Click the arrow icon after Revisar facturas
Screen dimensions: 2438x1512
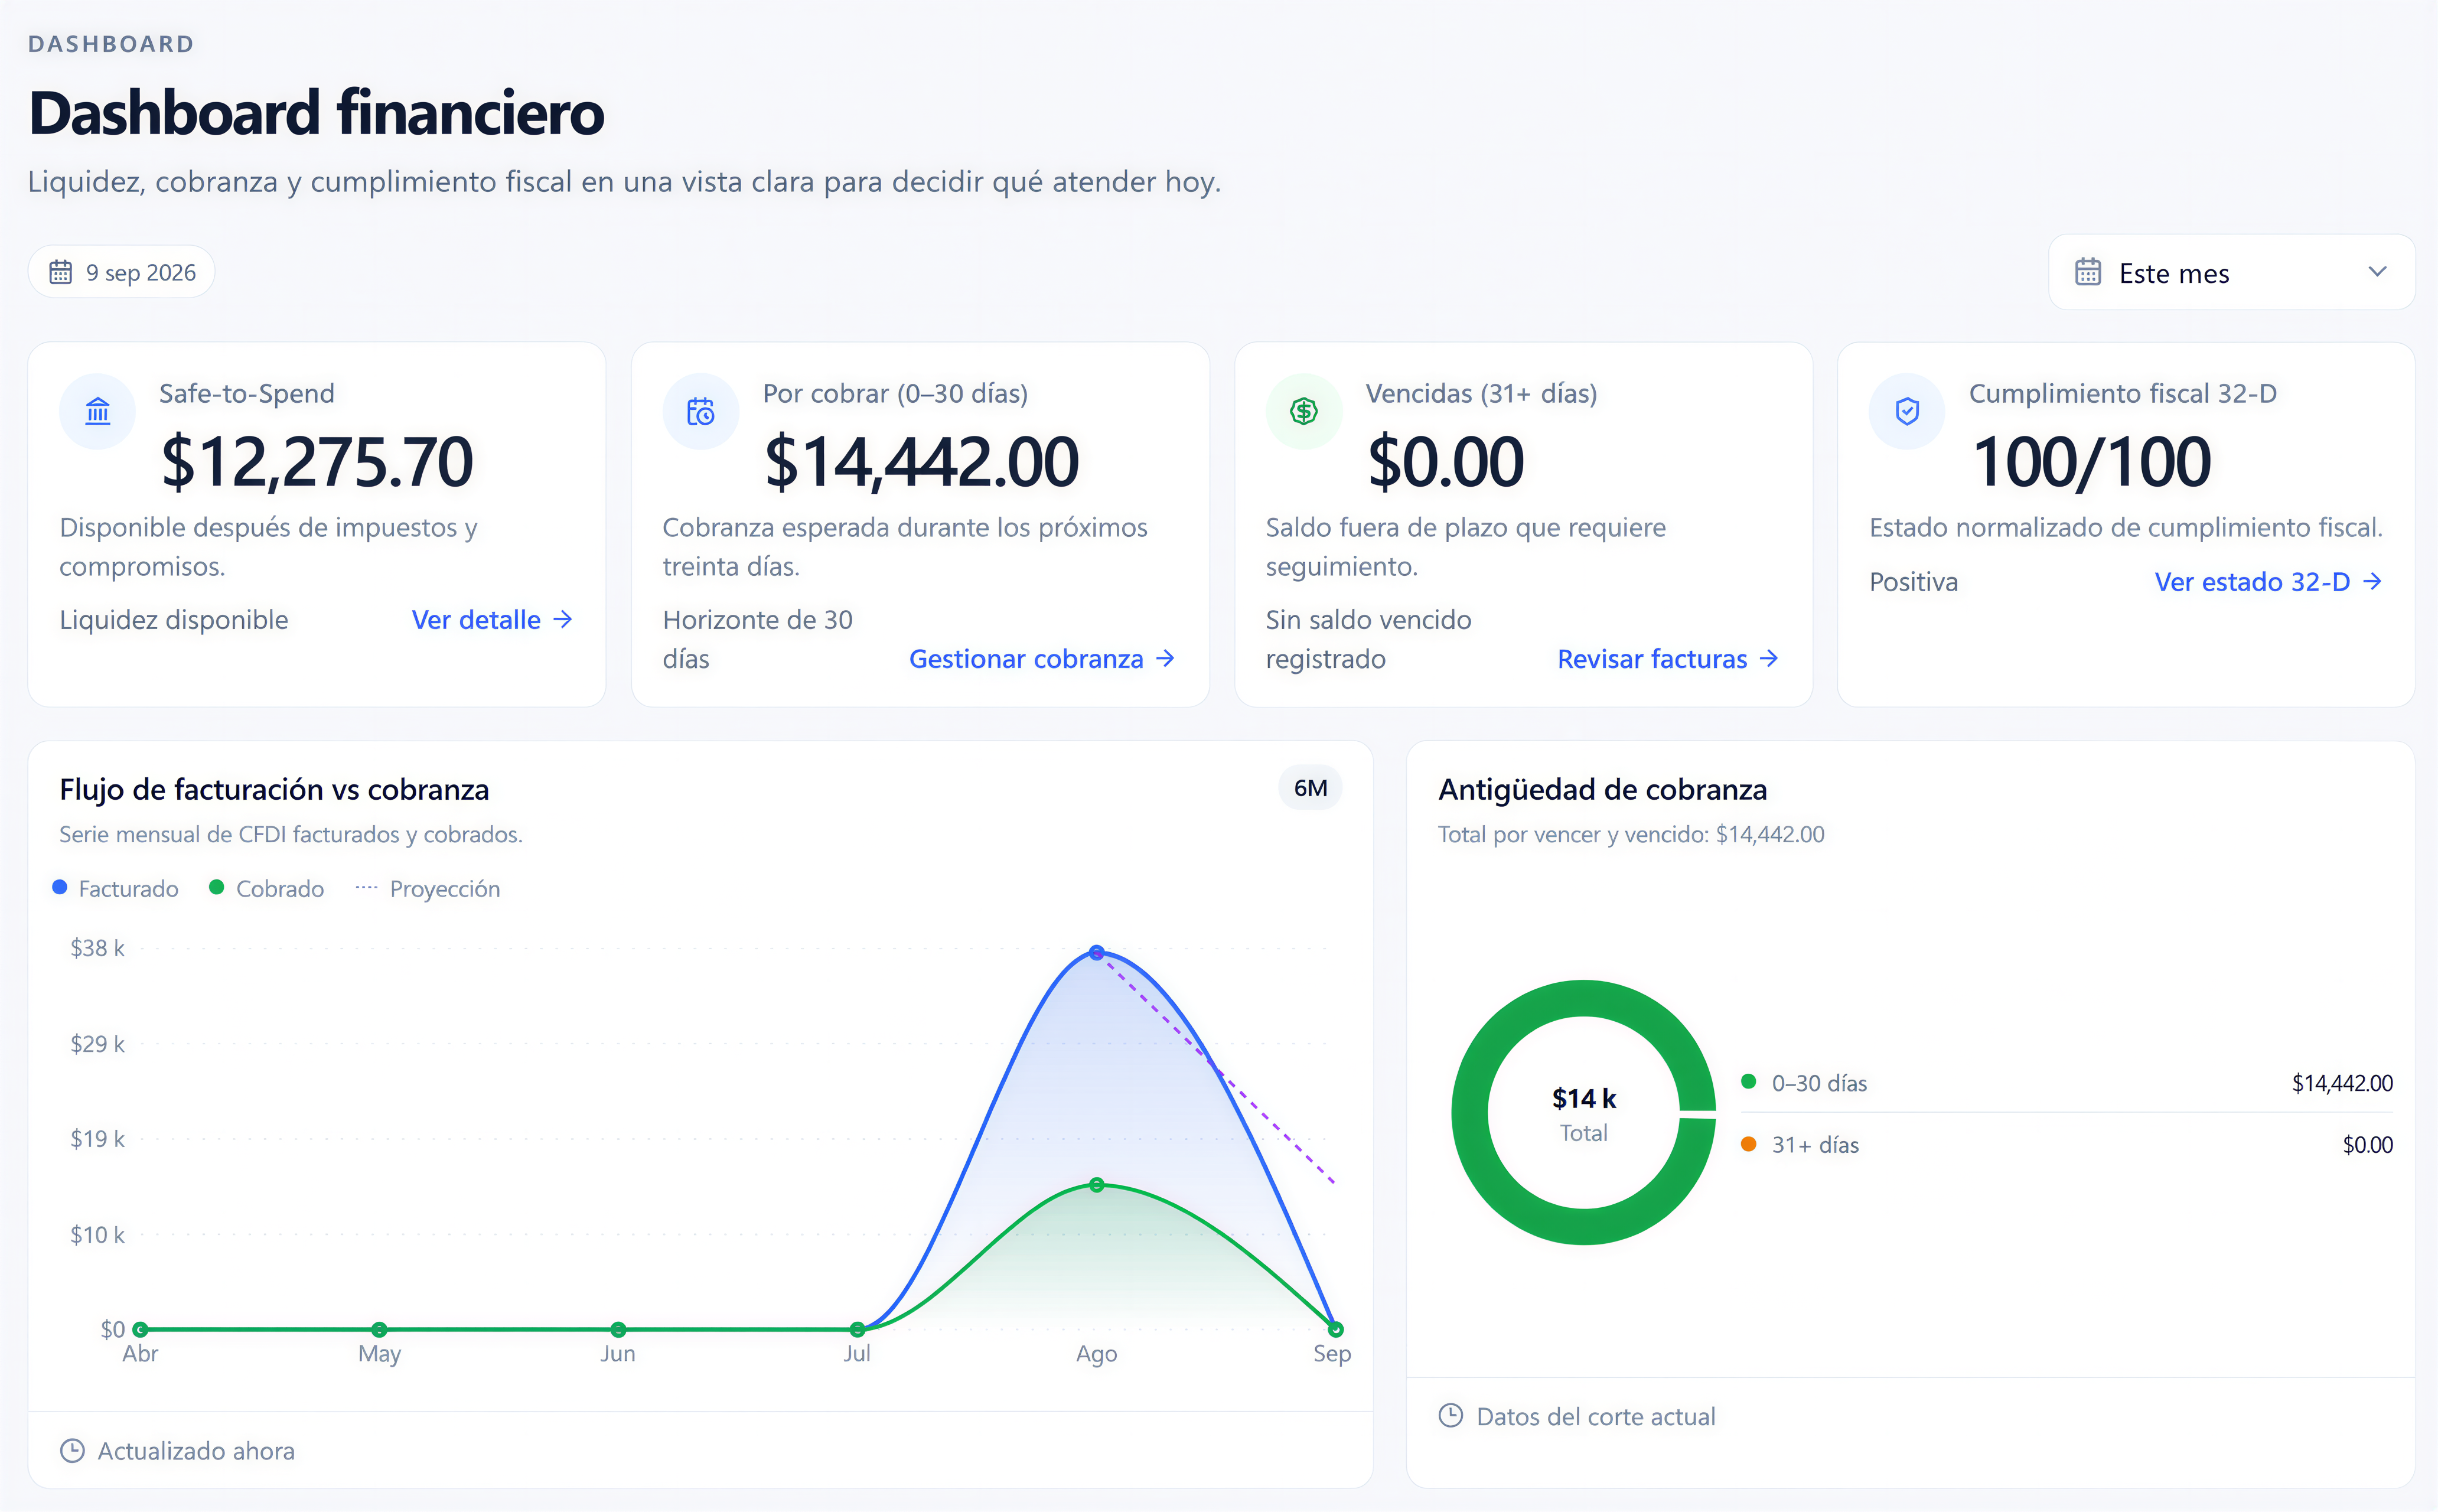(1769, 659)
